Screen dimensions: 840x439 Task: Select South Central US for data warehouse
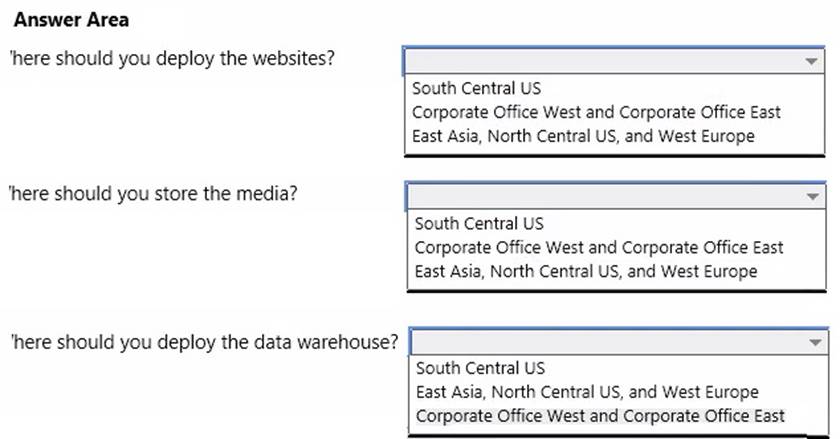click(x=480, y=368)
